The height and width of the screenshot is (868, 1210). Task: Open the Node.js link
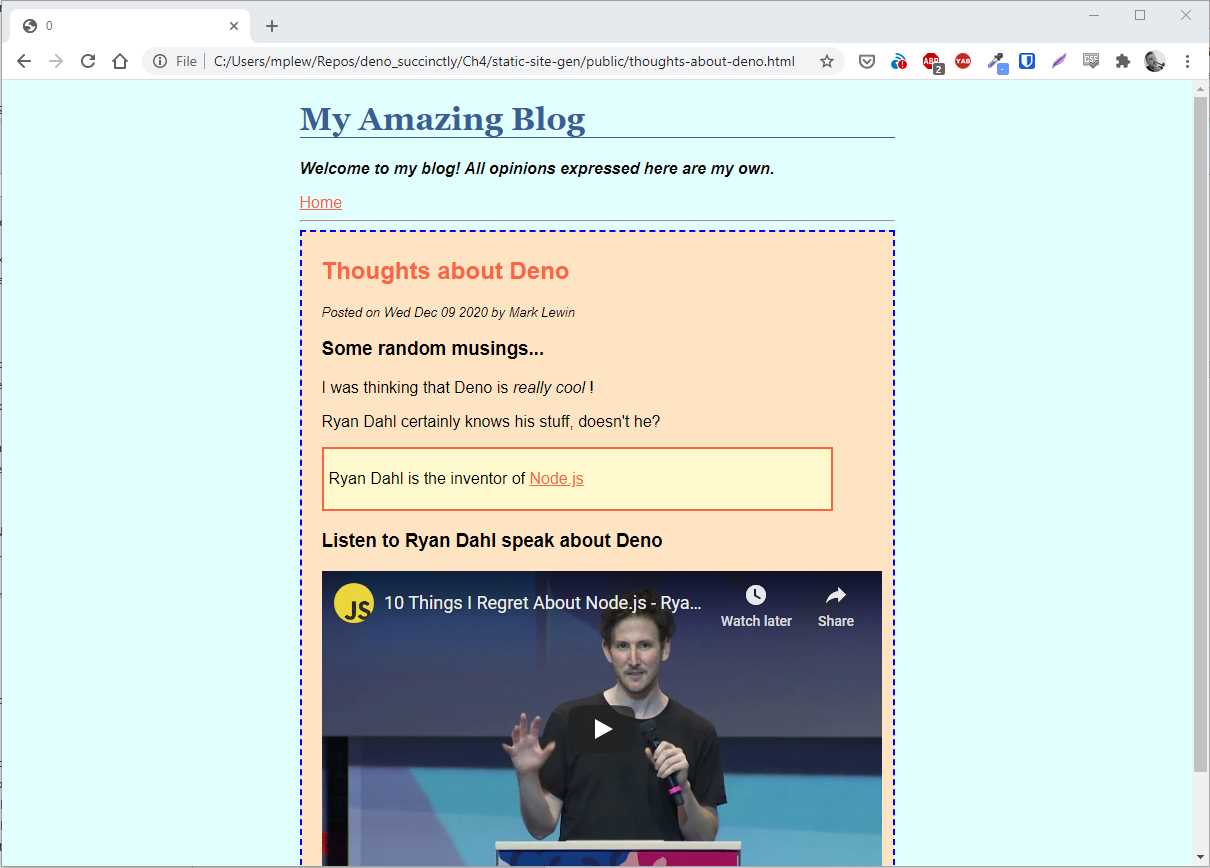[556, 479]
